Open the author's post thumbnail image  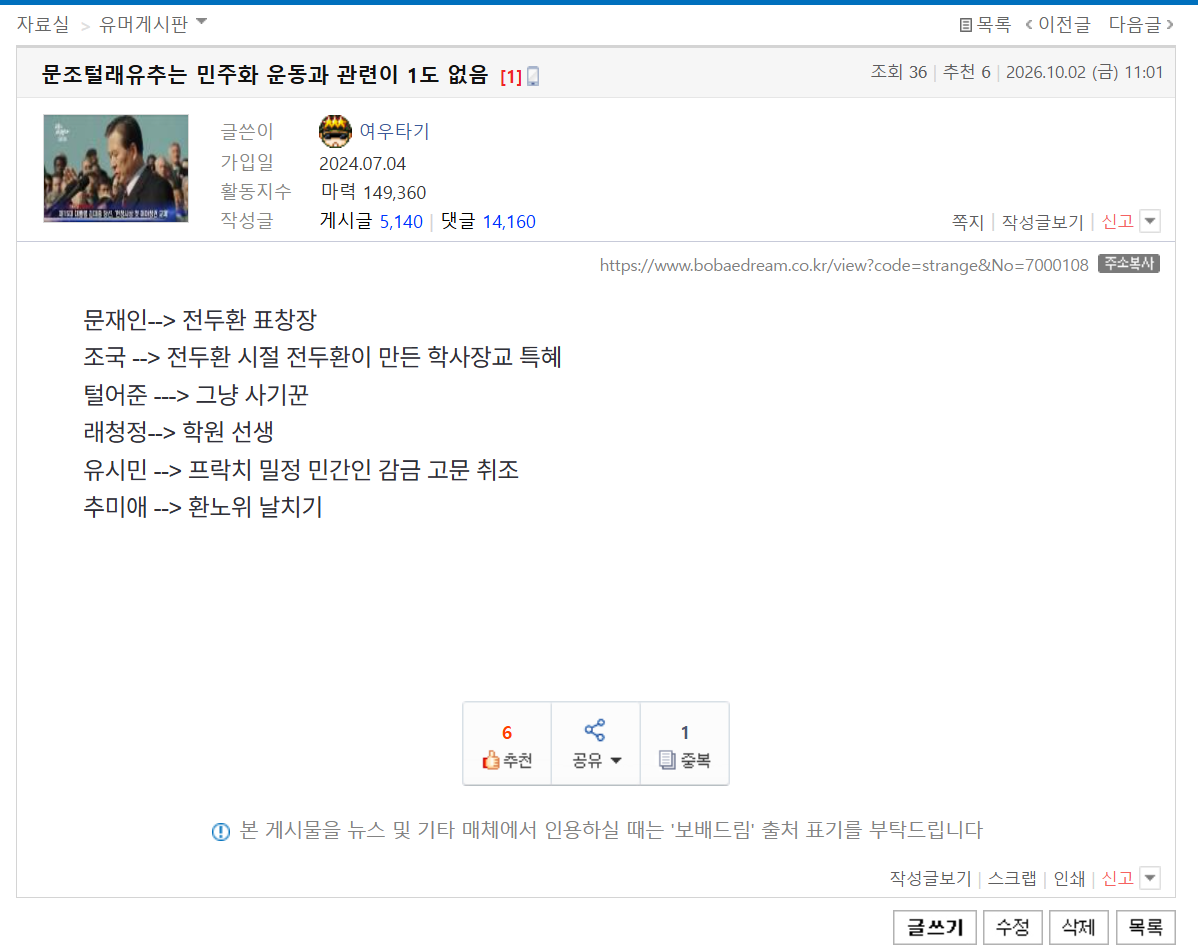pos(115,168)
